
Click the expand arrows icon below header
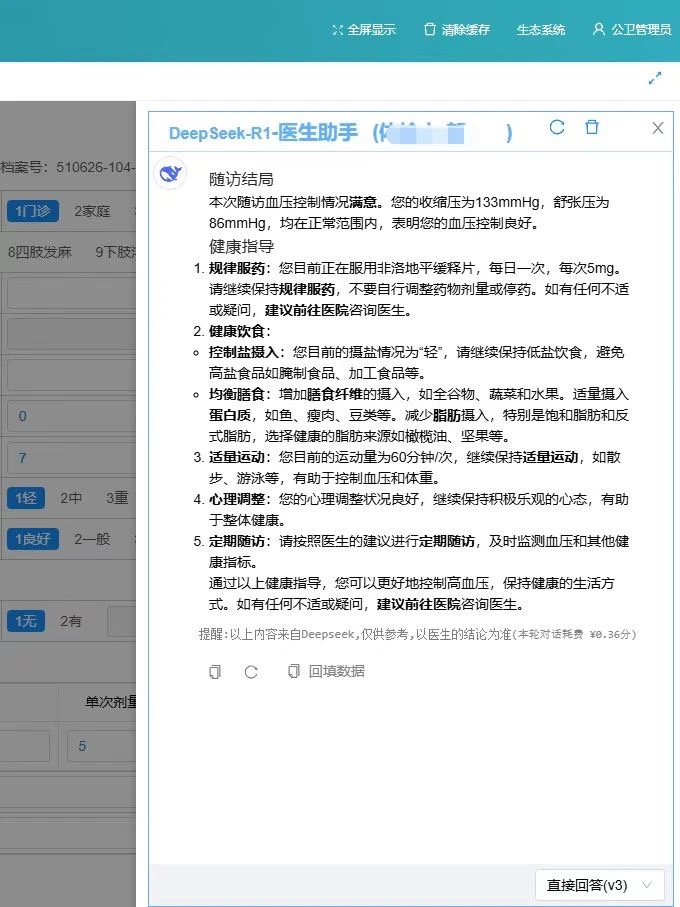[656, 78]
